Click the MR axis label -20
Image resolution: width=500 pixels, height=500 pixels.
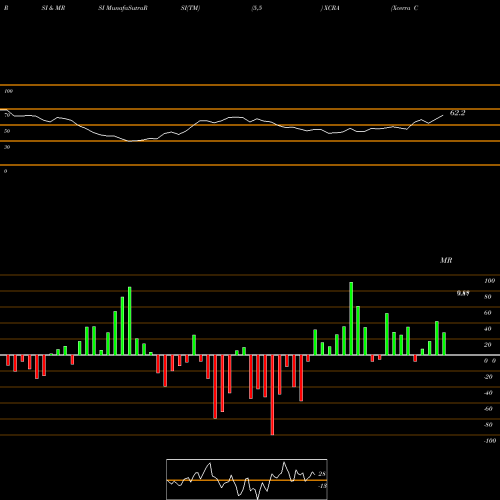tap(488, 377)
